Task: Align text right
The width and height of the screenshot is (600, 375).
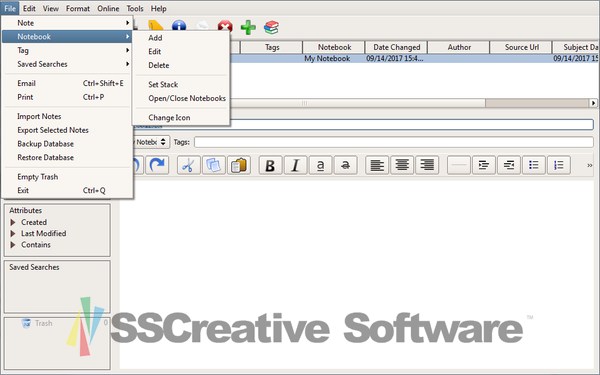Action: click(x=427, y=165)
